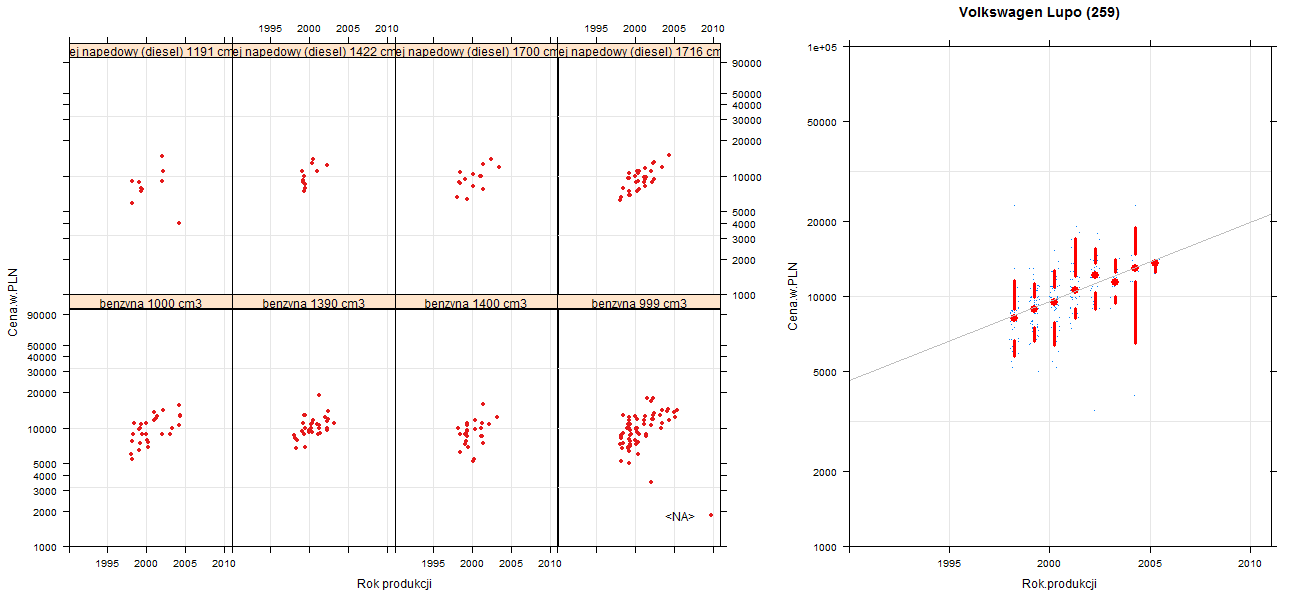
Task: Click the '5000' tick on the Lupo plot axis
Action: pyautogui.click(x=826, y=371)
